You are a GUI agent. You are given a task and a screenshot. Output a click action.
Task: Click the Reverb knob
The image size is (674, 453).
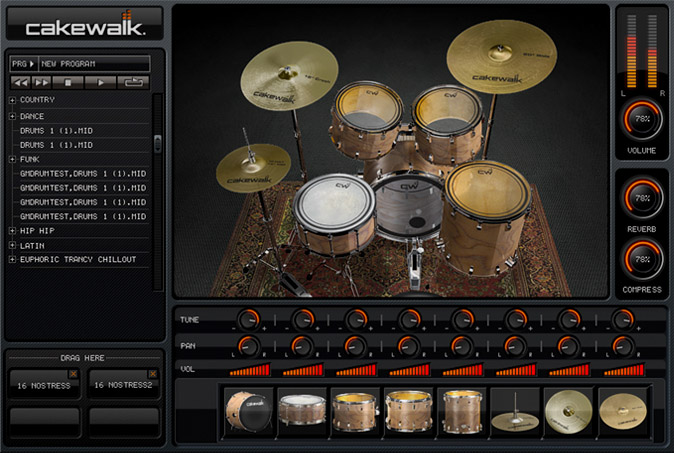[642, 198]
